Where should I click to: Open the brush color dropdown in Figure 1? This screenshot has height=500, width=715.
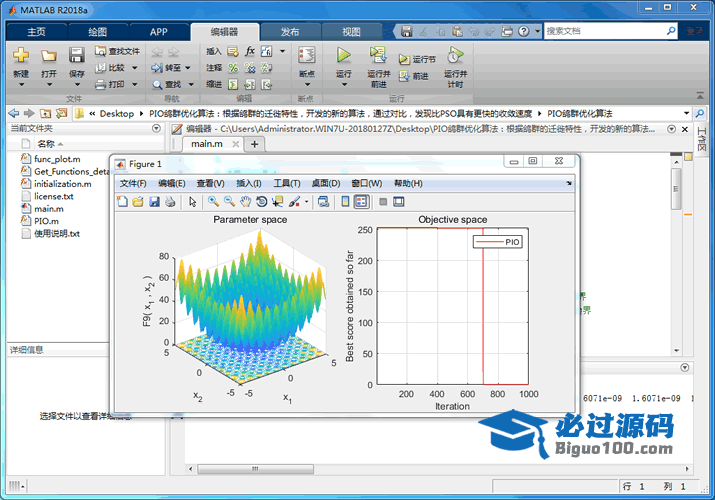tap(306, 201)
